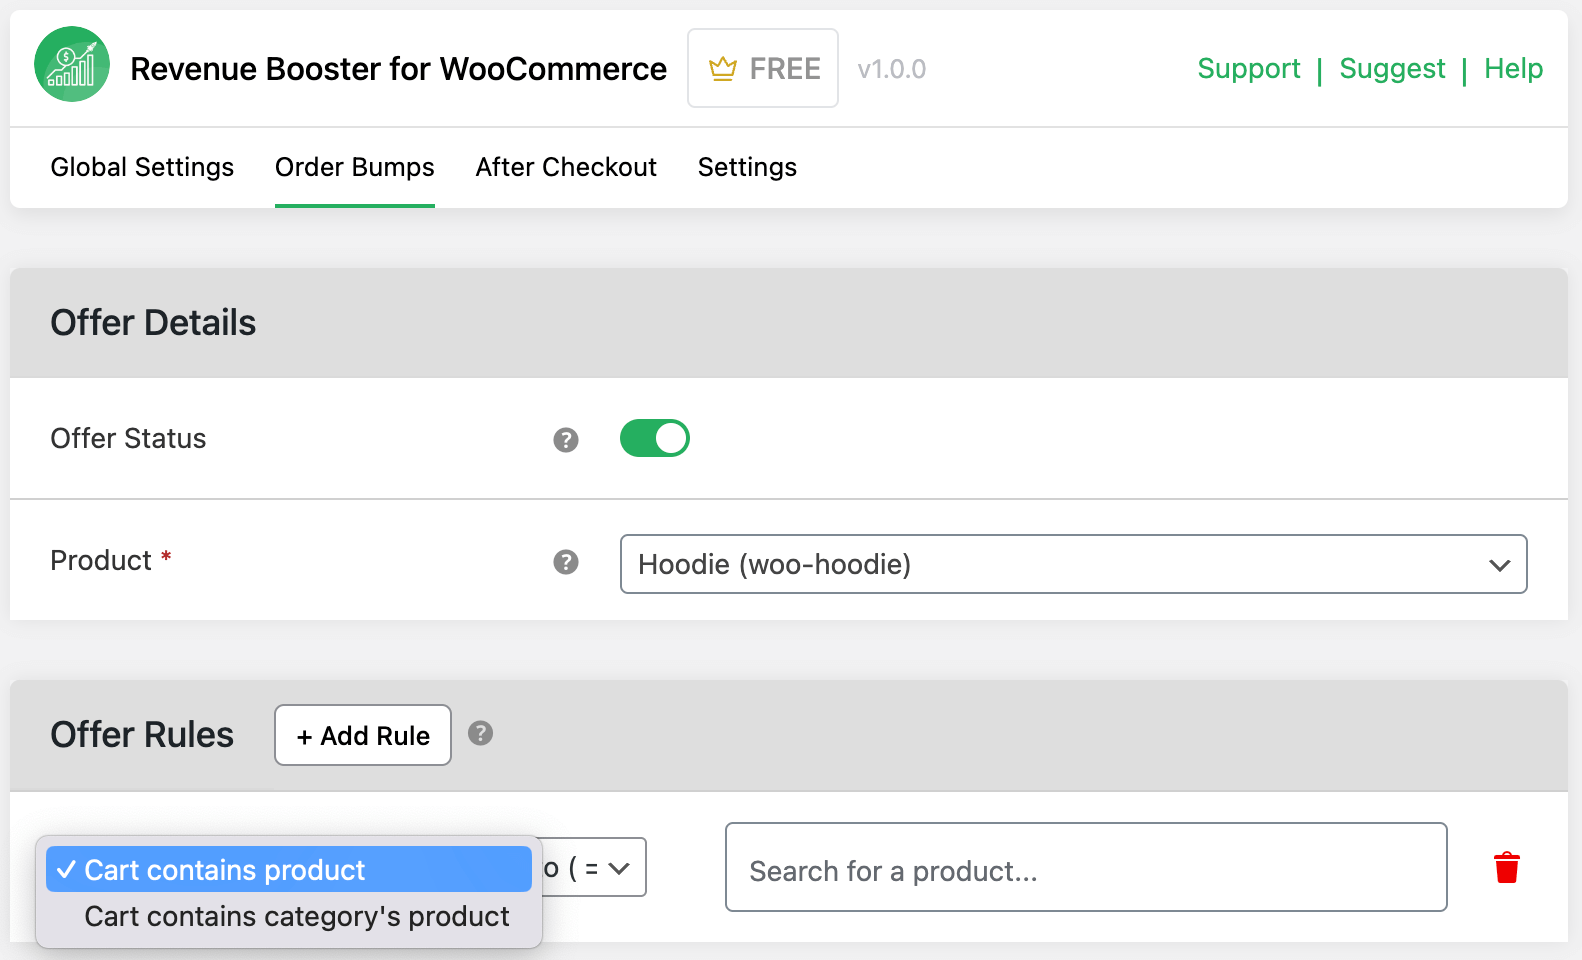
Task: Click the Revenue Booster green logo icon
Action: tap(72, 64)
